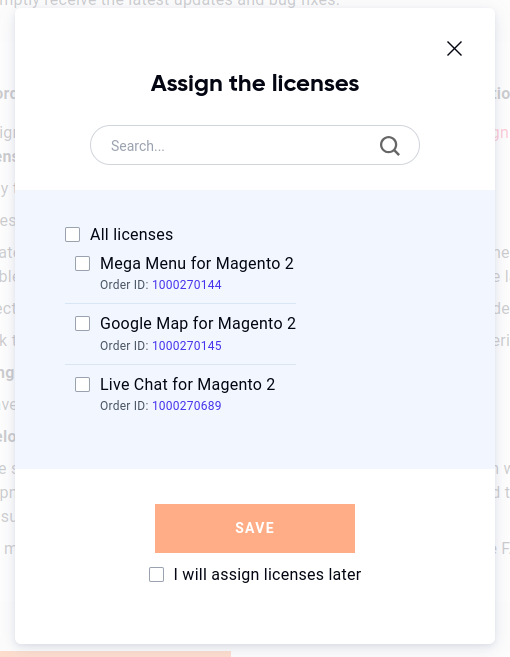Screen dimensions: 510x657
Task: Click the I will assign licenses later text
Action: tap(267, 574)
